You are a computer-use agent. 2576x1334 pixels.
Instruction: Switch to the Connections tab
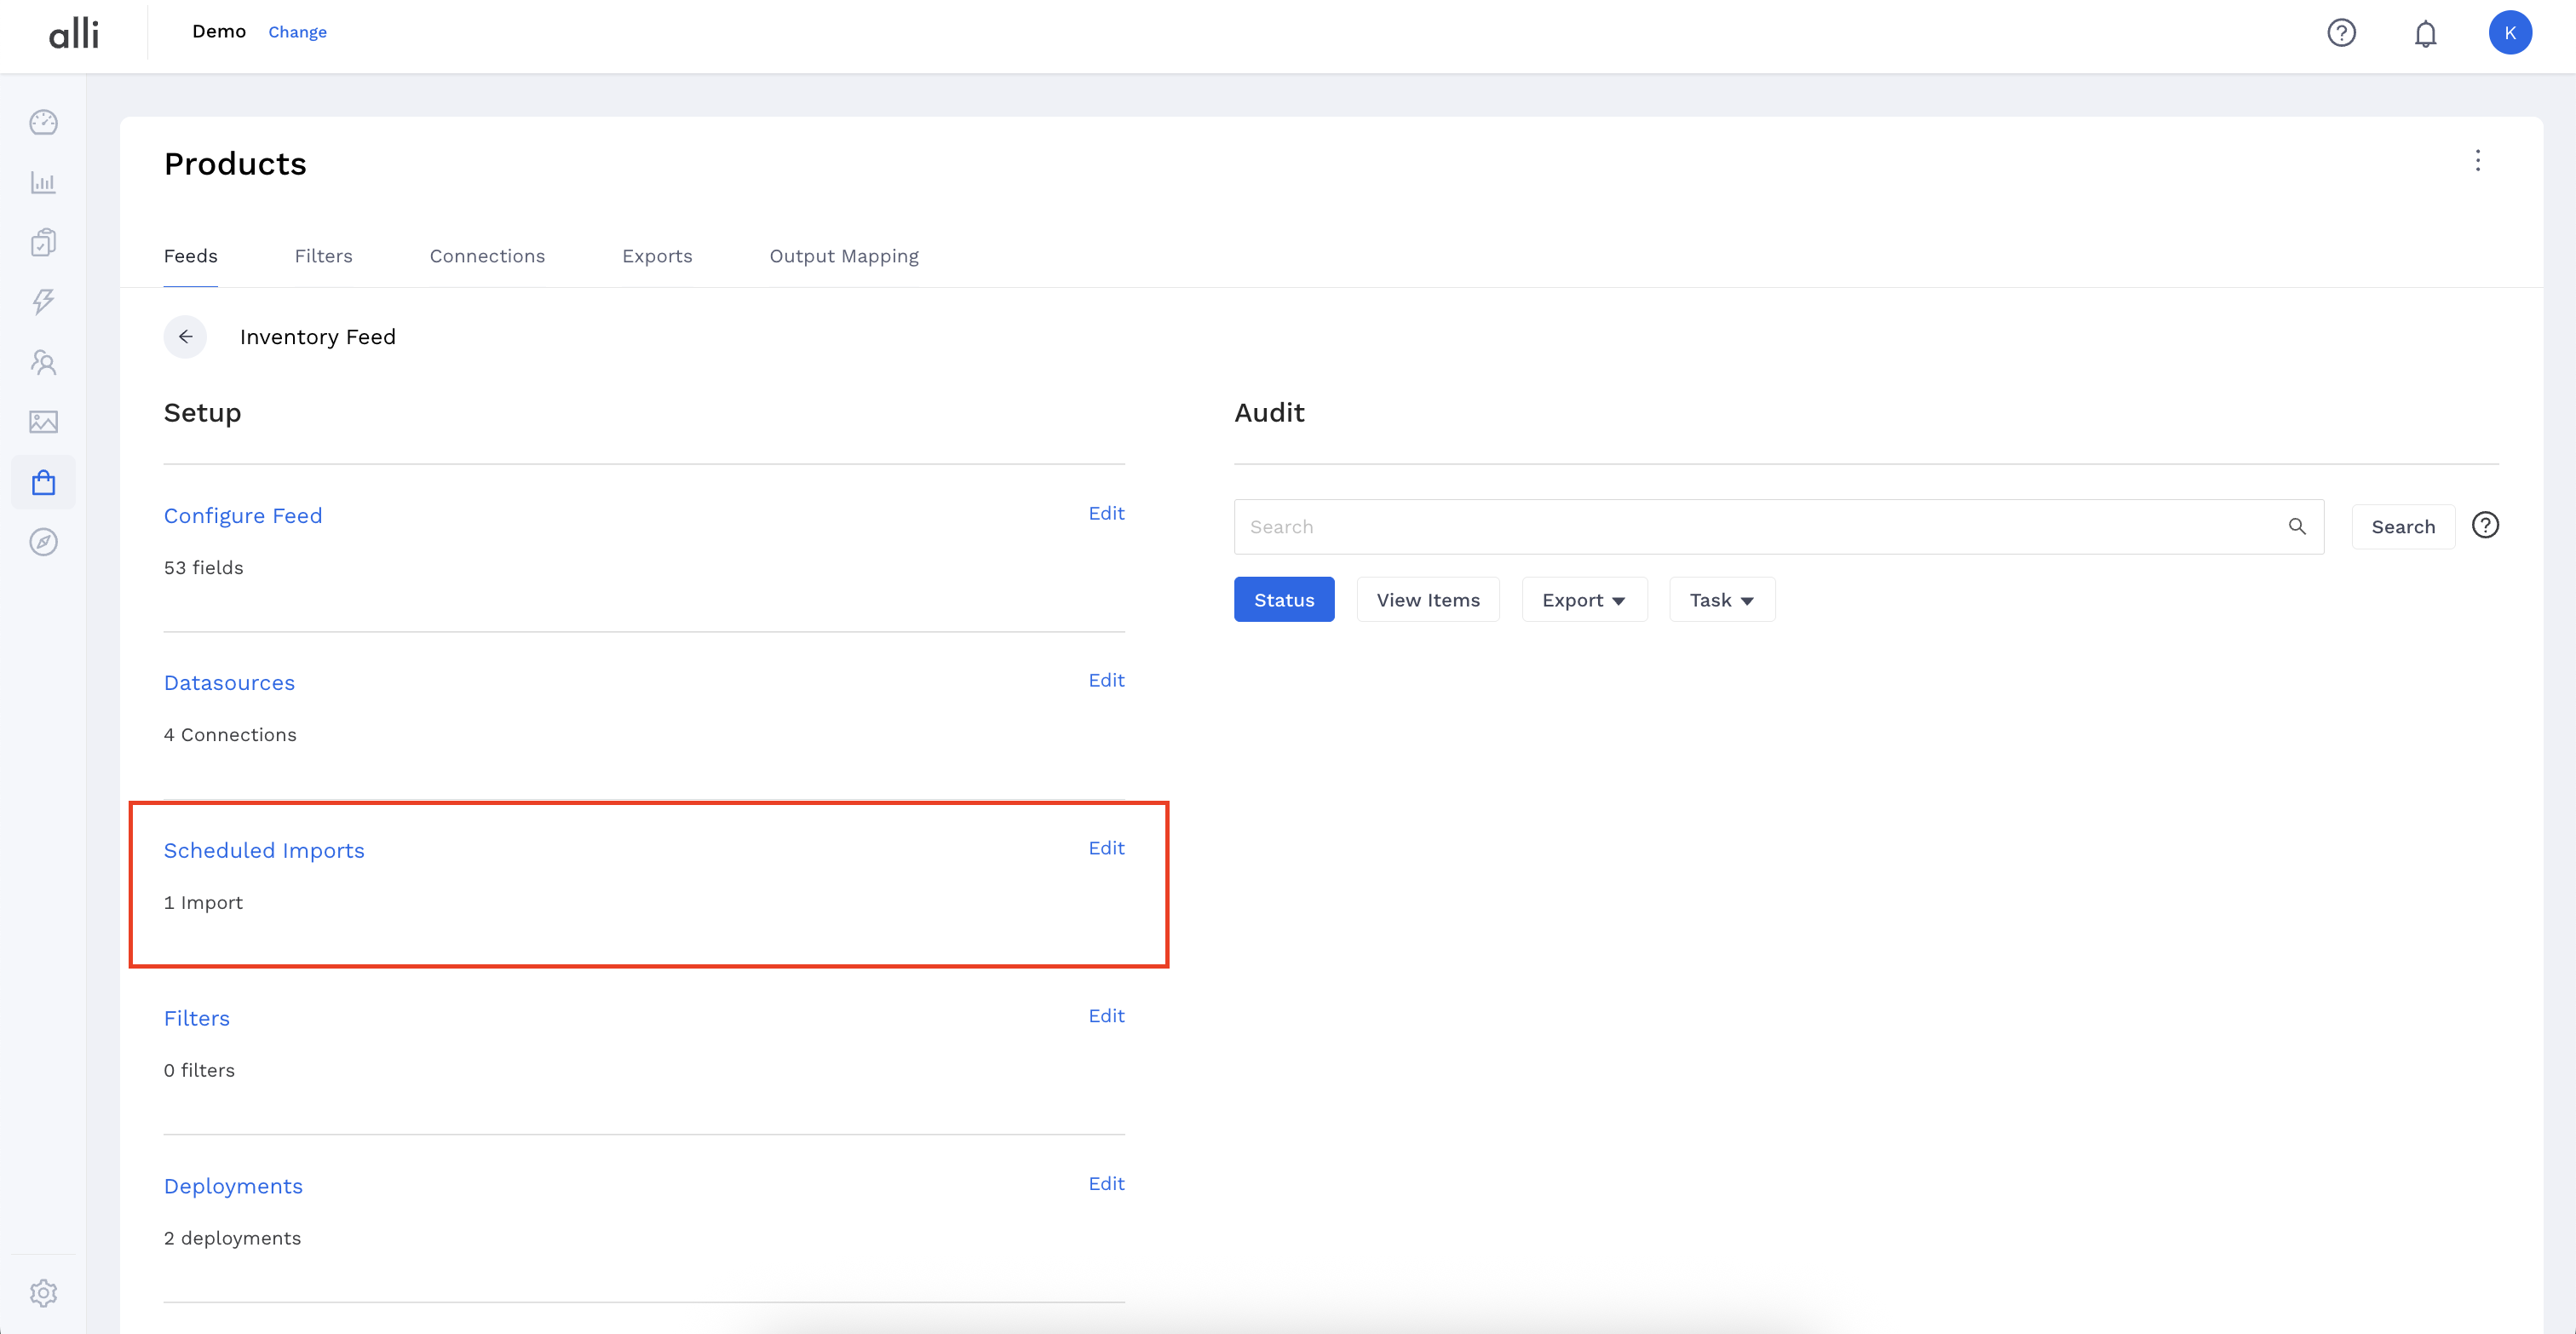(x=487, y=256)
